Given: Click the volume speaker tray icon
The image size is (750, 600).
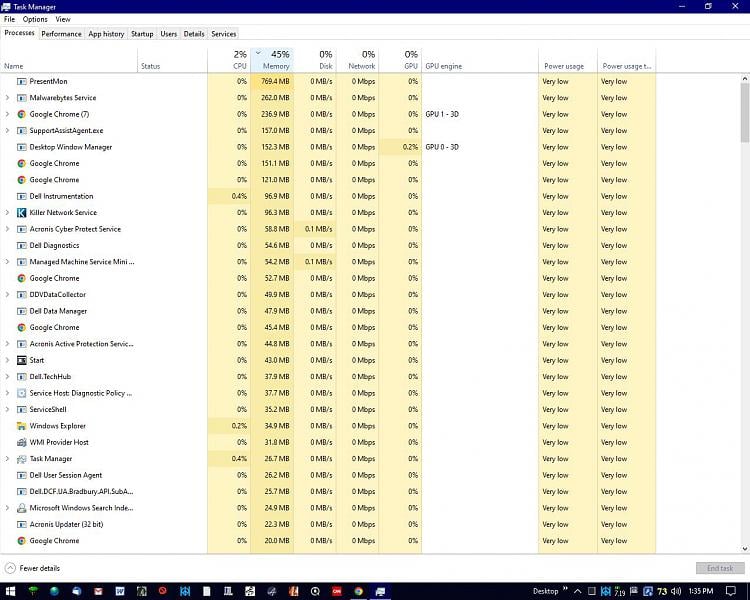Looking at the screenshot, I should [676, 591].
